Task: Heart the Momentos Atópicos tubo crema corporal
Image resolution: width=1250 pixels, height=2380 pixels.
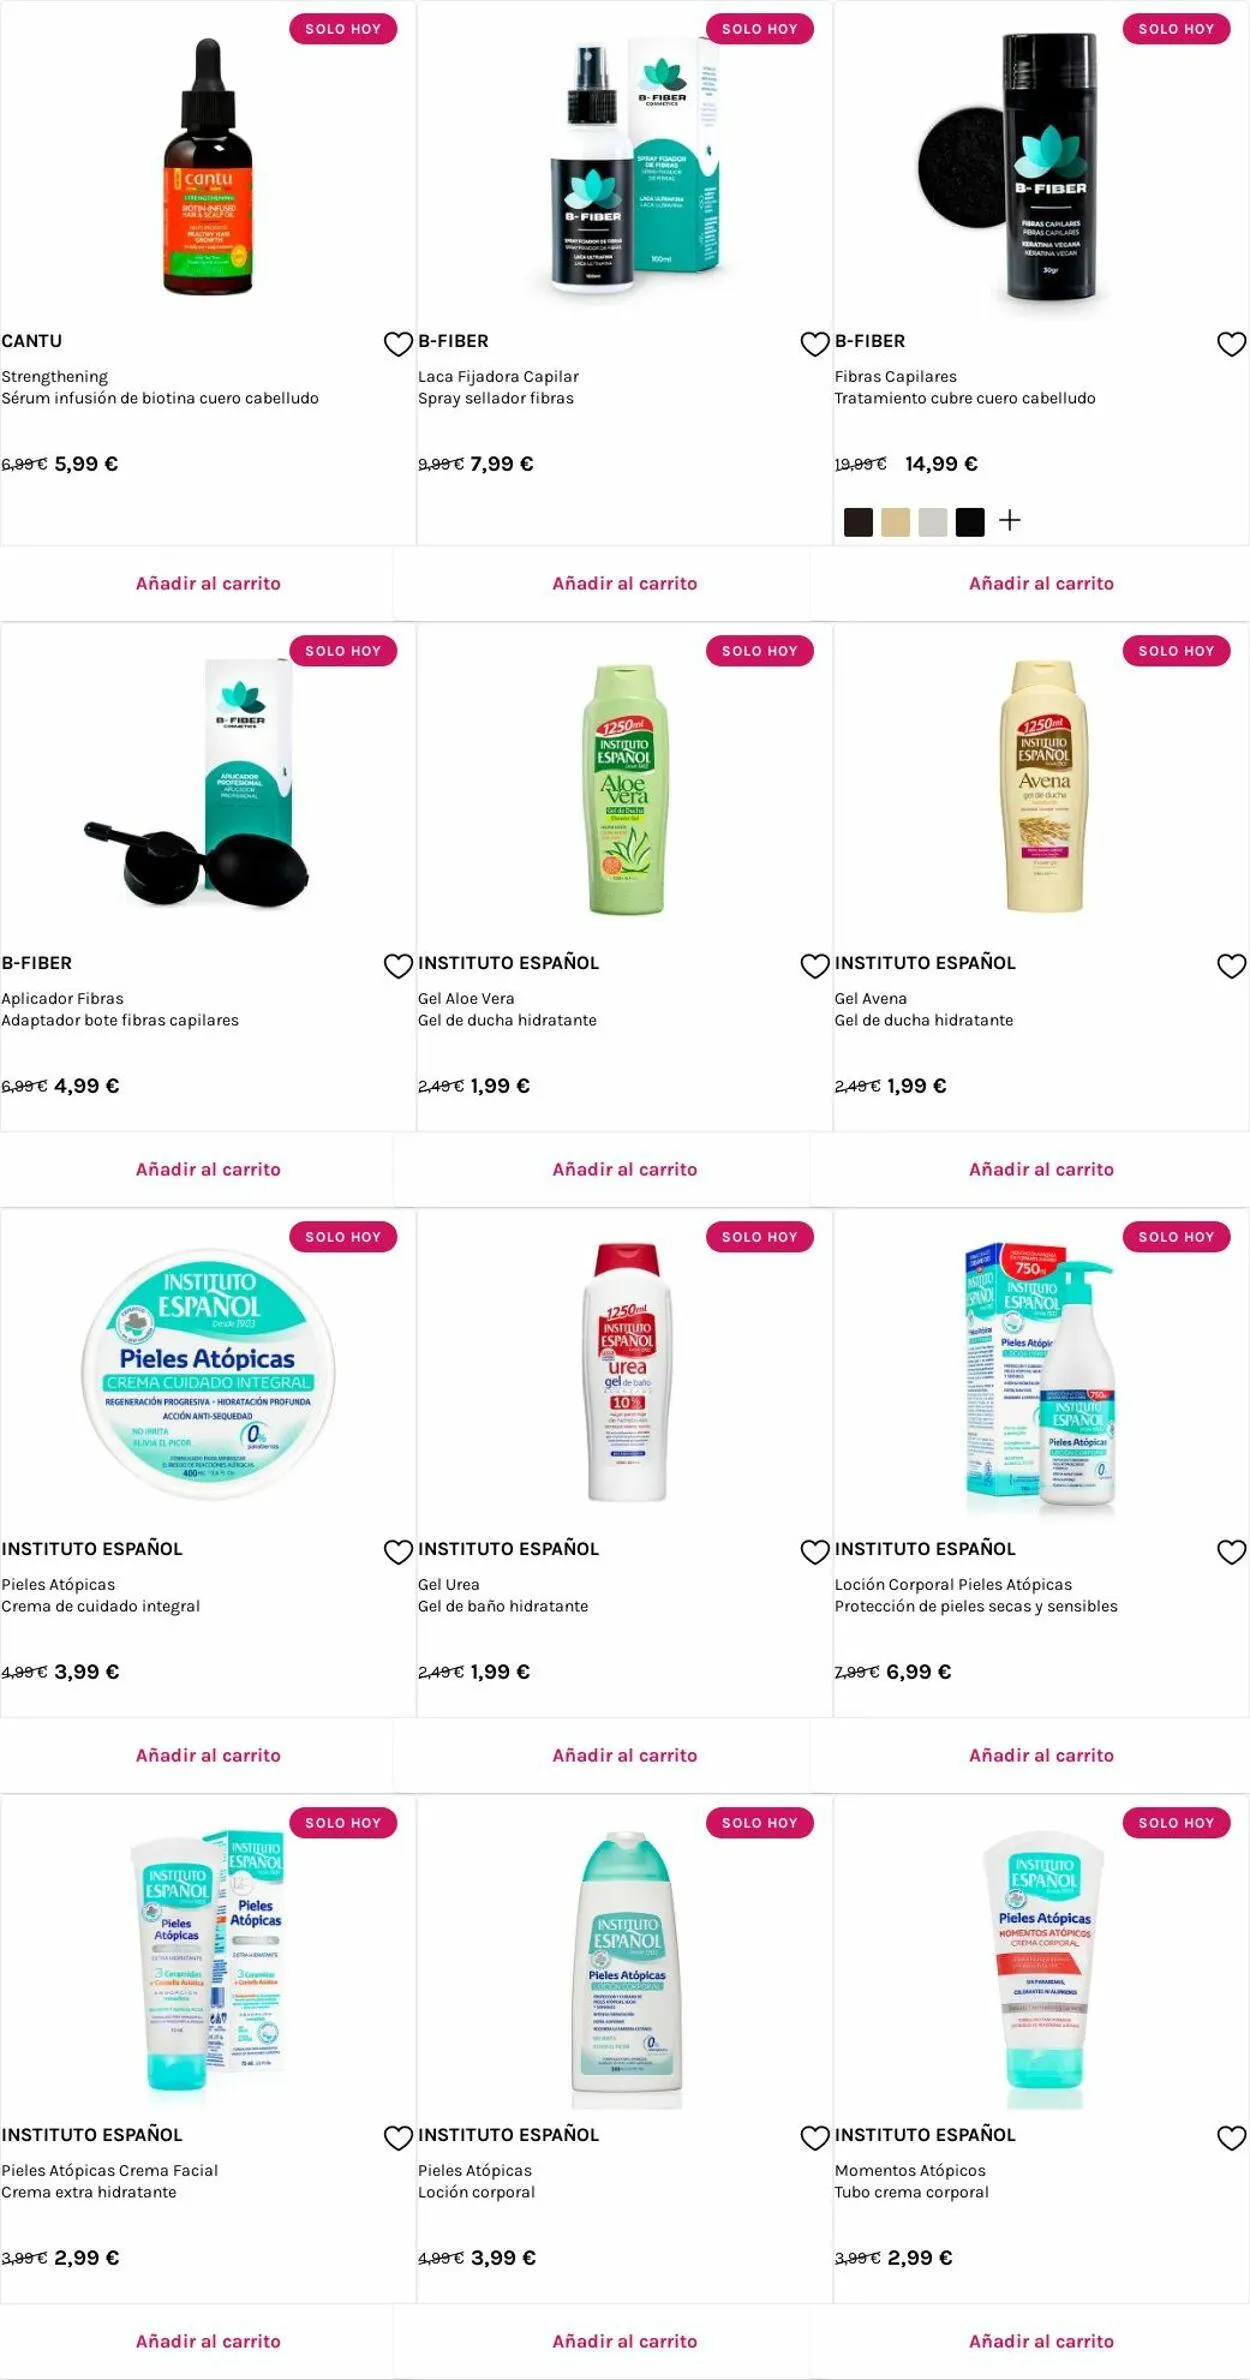Action: pos(1231,2138)
